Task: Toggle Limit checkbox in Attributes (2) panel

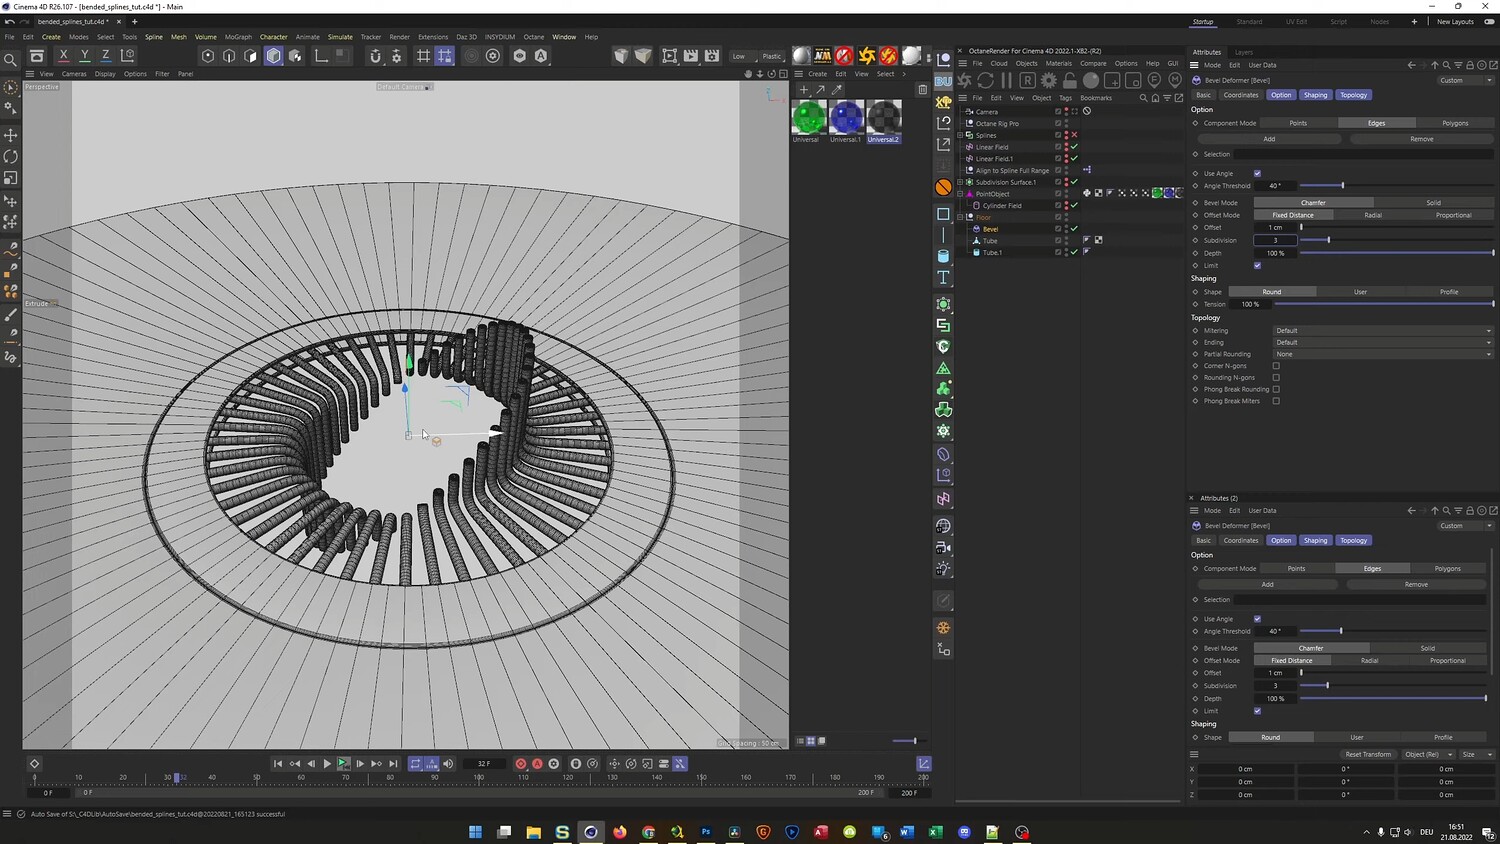Action: click(x=1257, y=711)
